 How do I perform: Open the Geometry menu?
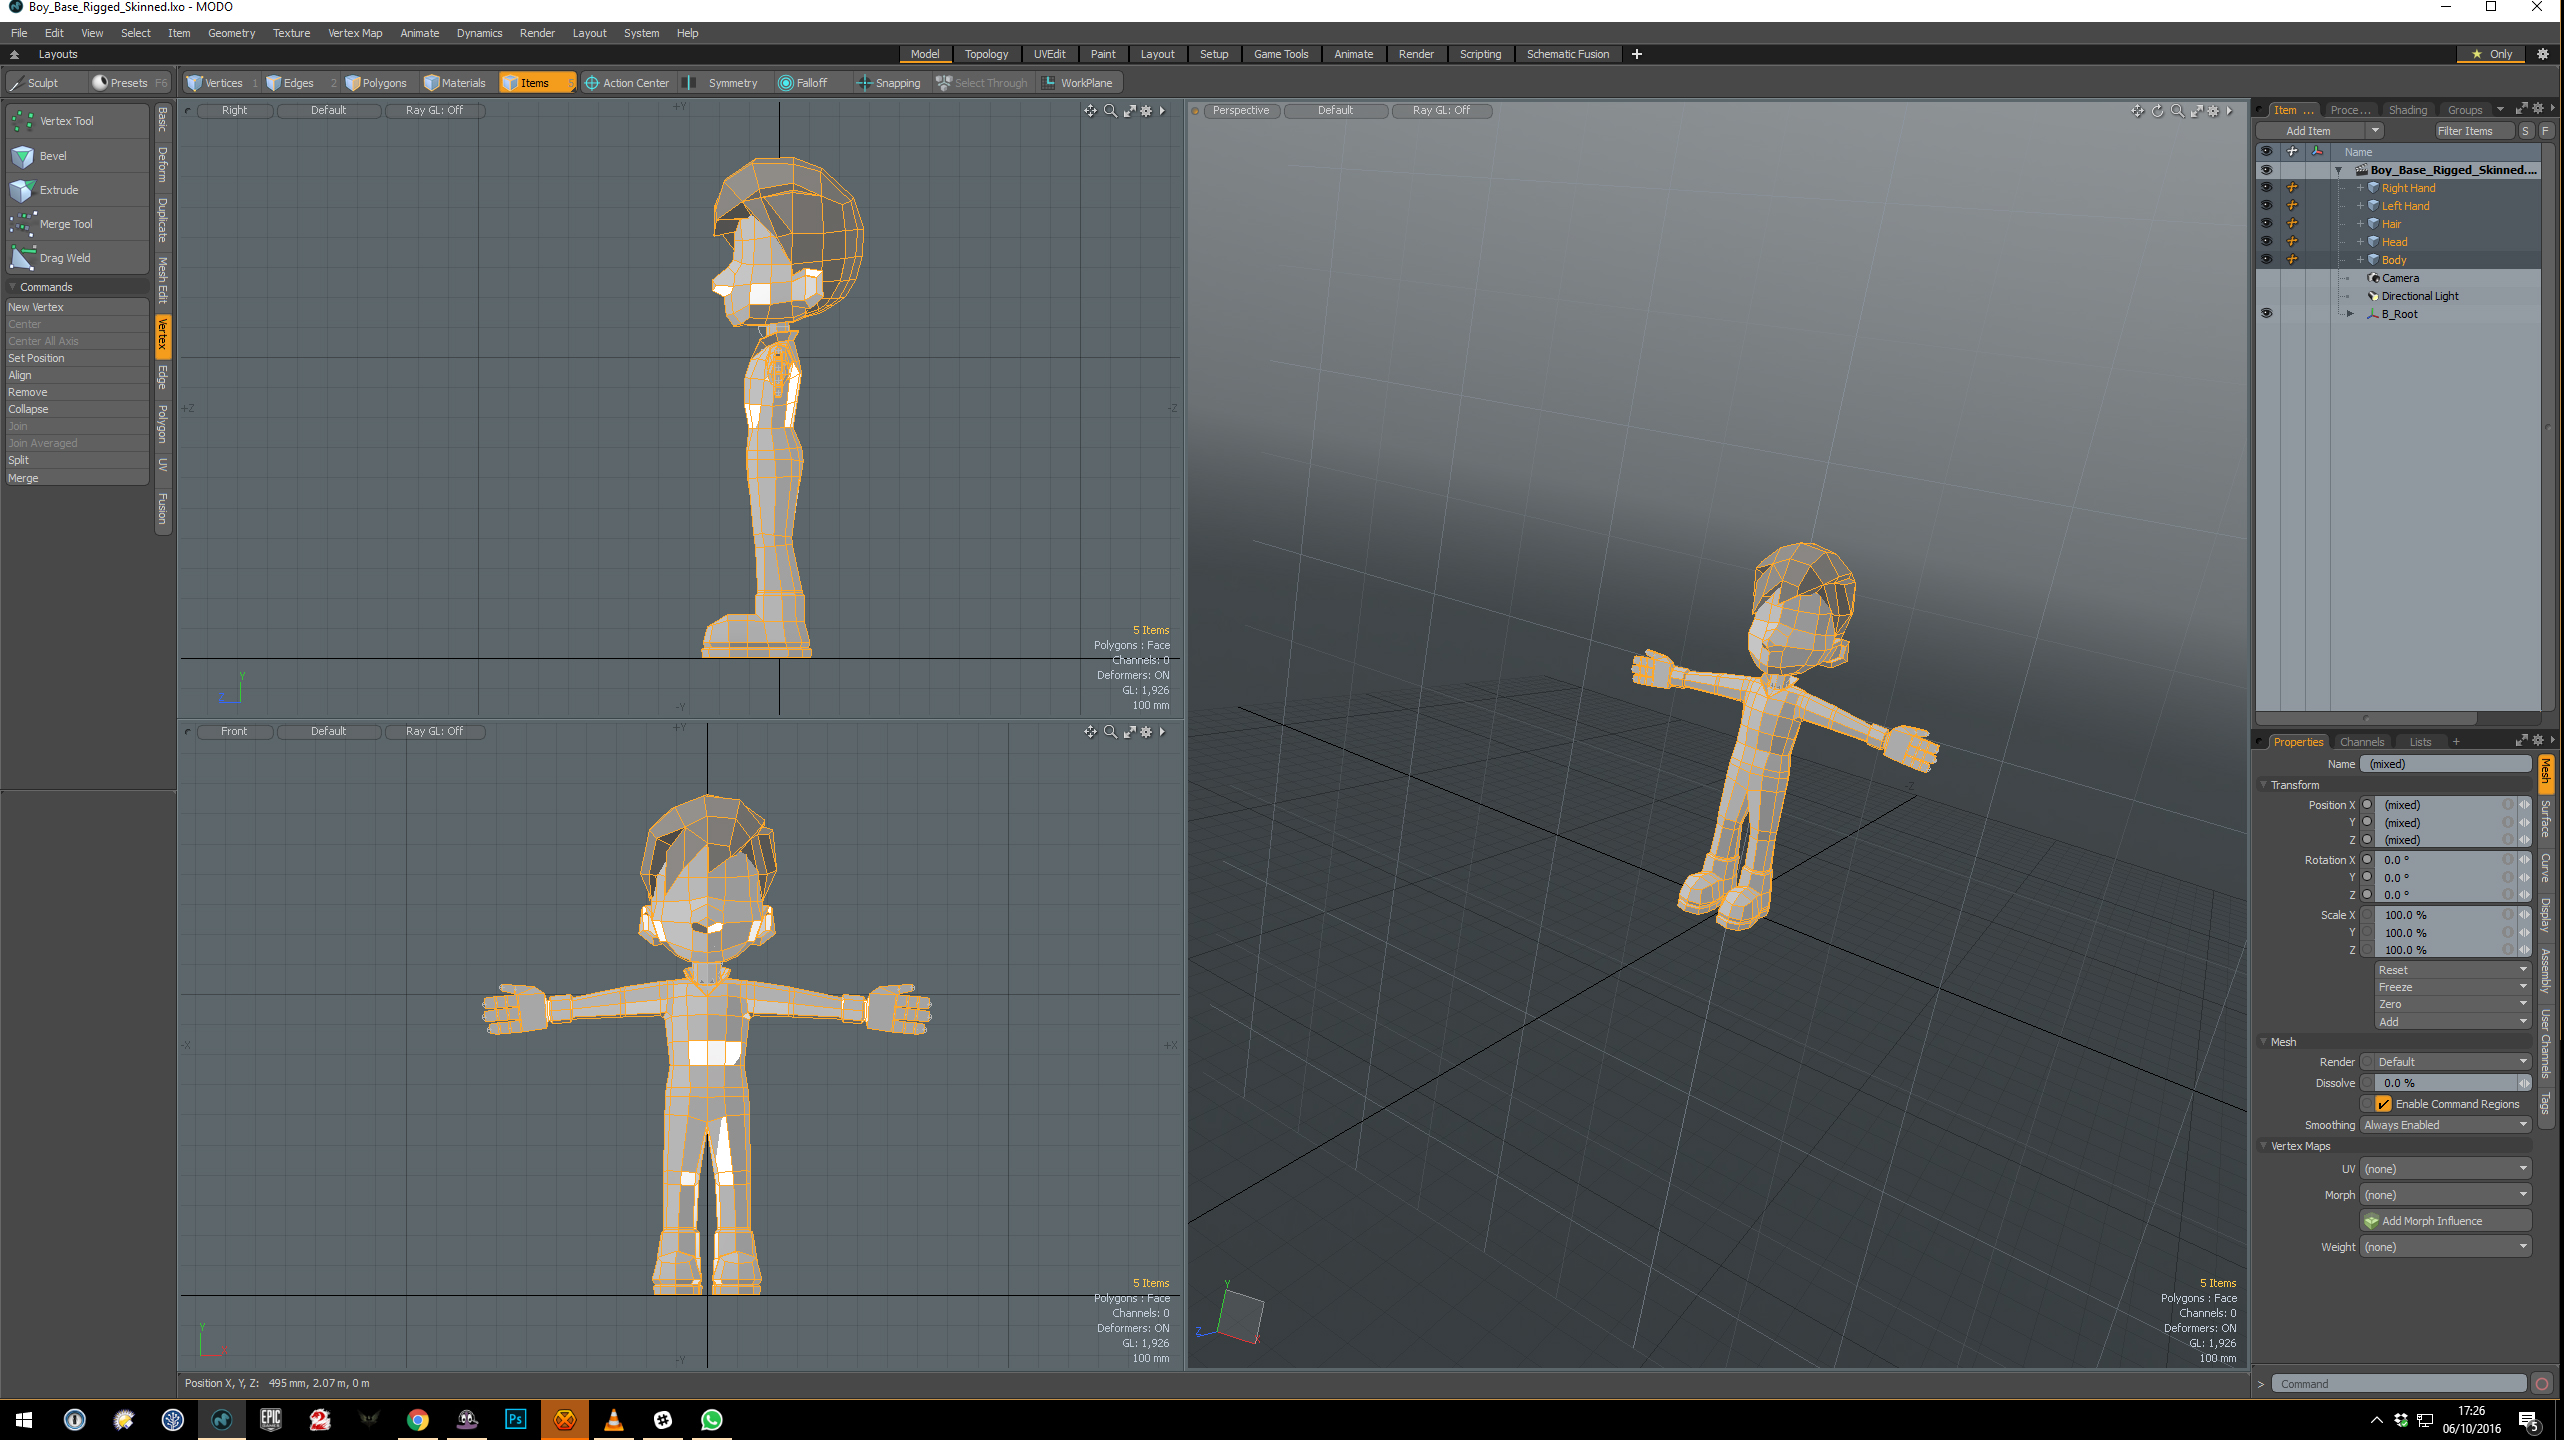[x=231, y=33]
